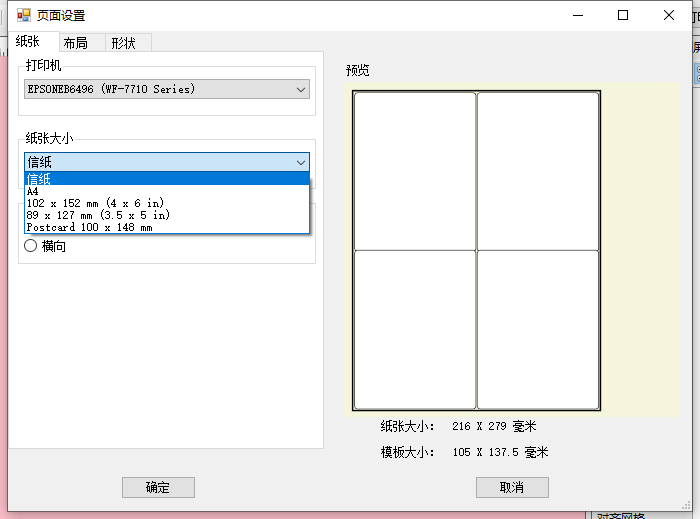
Task: Close the 页面设置 dialog with X
Action: tap(669, 15)
